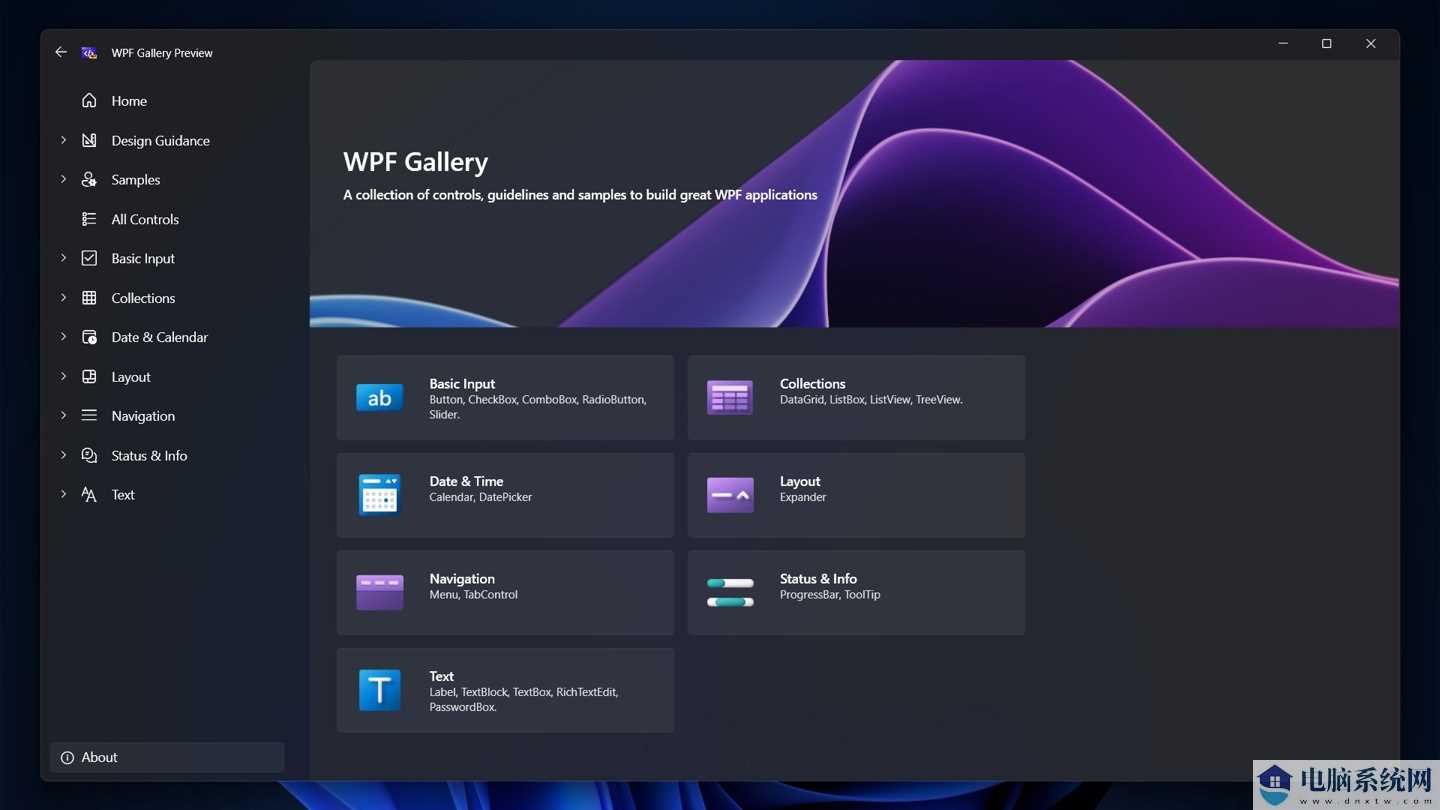Expand the Collections sidebar chevron
Image resolution: width=1440 pixels, height=810 pixels.
point(63,297)
